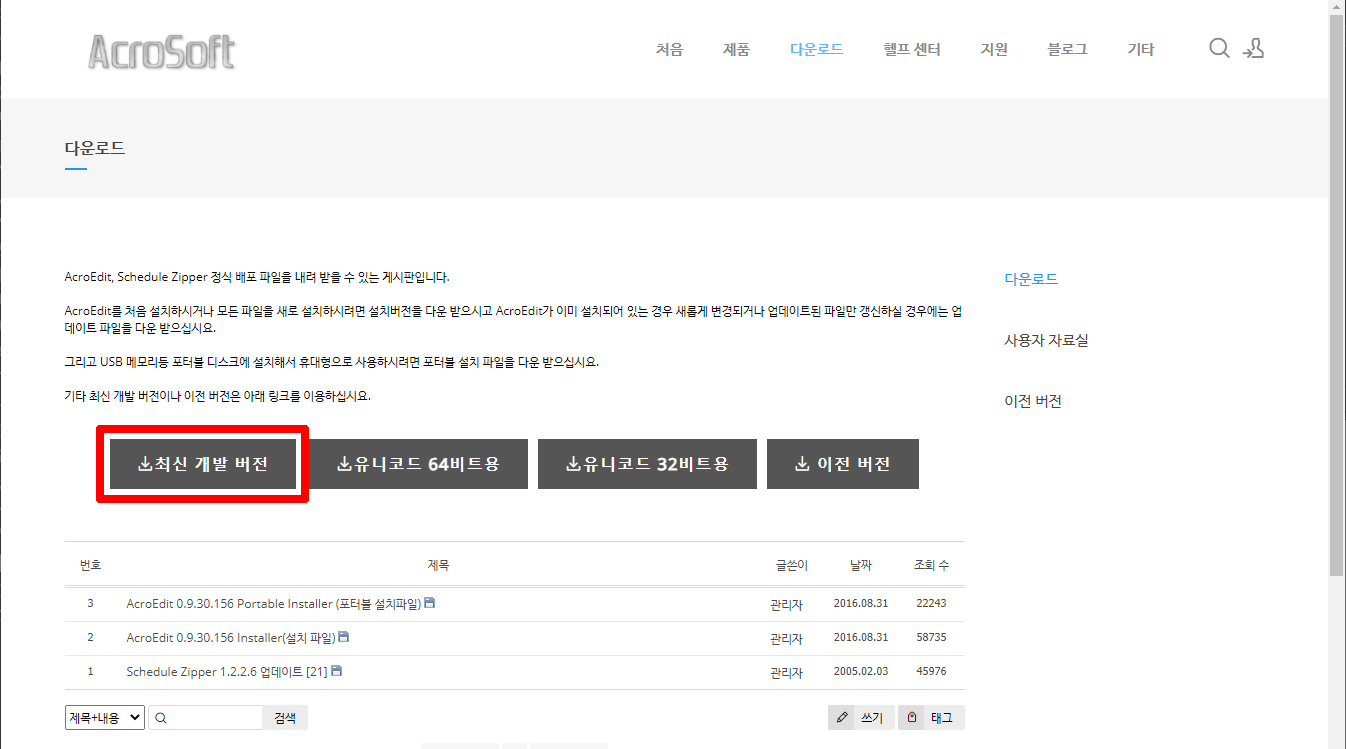Click the 조회 수 column header
The width and height of the screenshot is (1346, 749).
(x=931, y=565)
